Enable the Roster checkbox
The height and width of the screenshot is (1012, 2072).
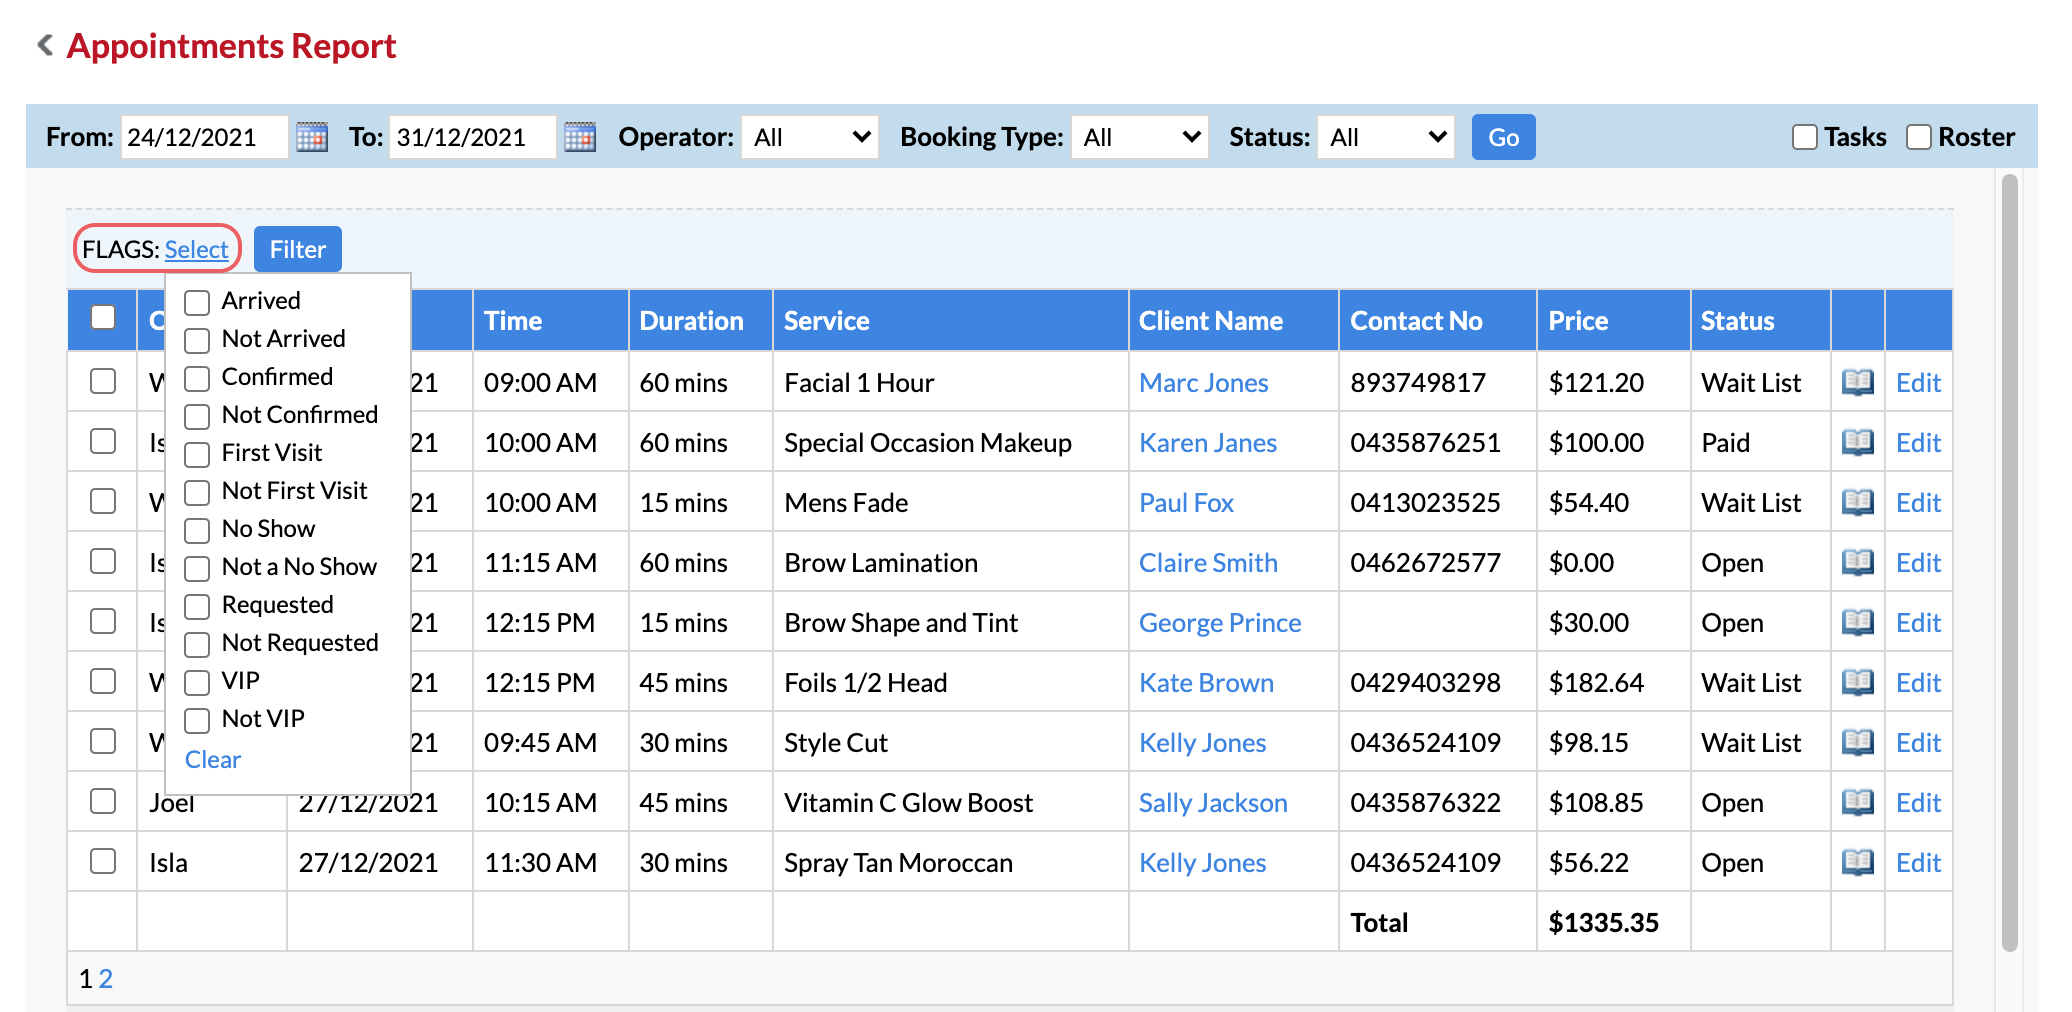pyautogui.click(x=1918, y=137)
